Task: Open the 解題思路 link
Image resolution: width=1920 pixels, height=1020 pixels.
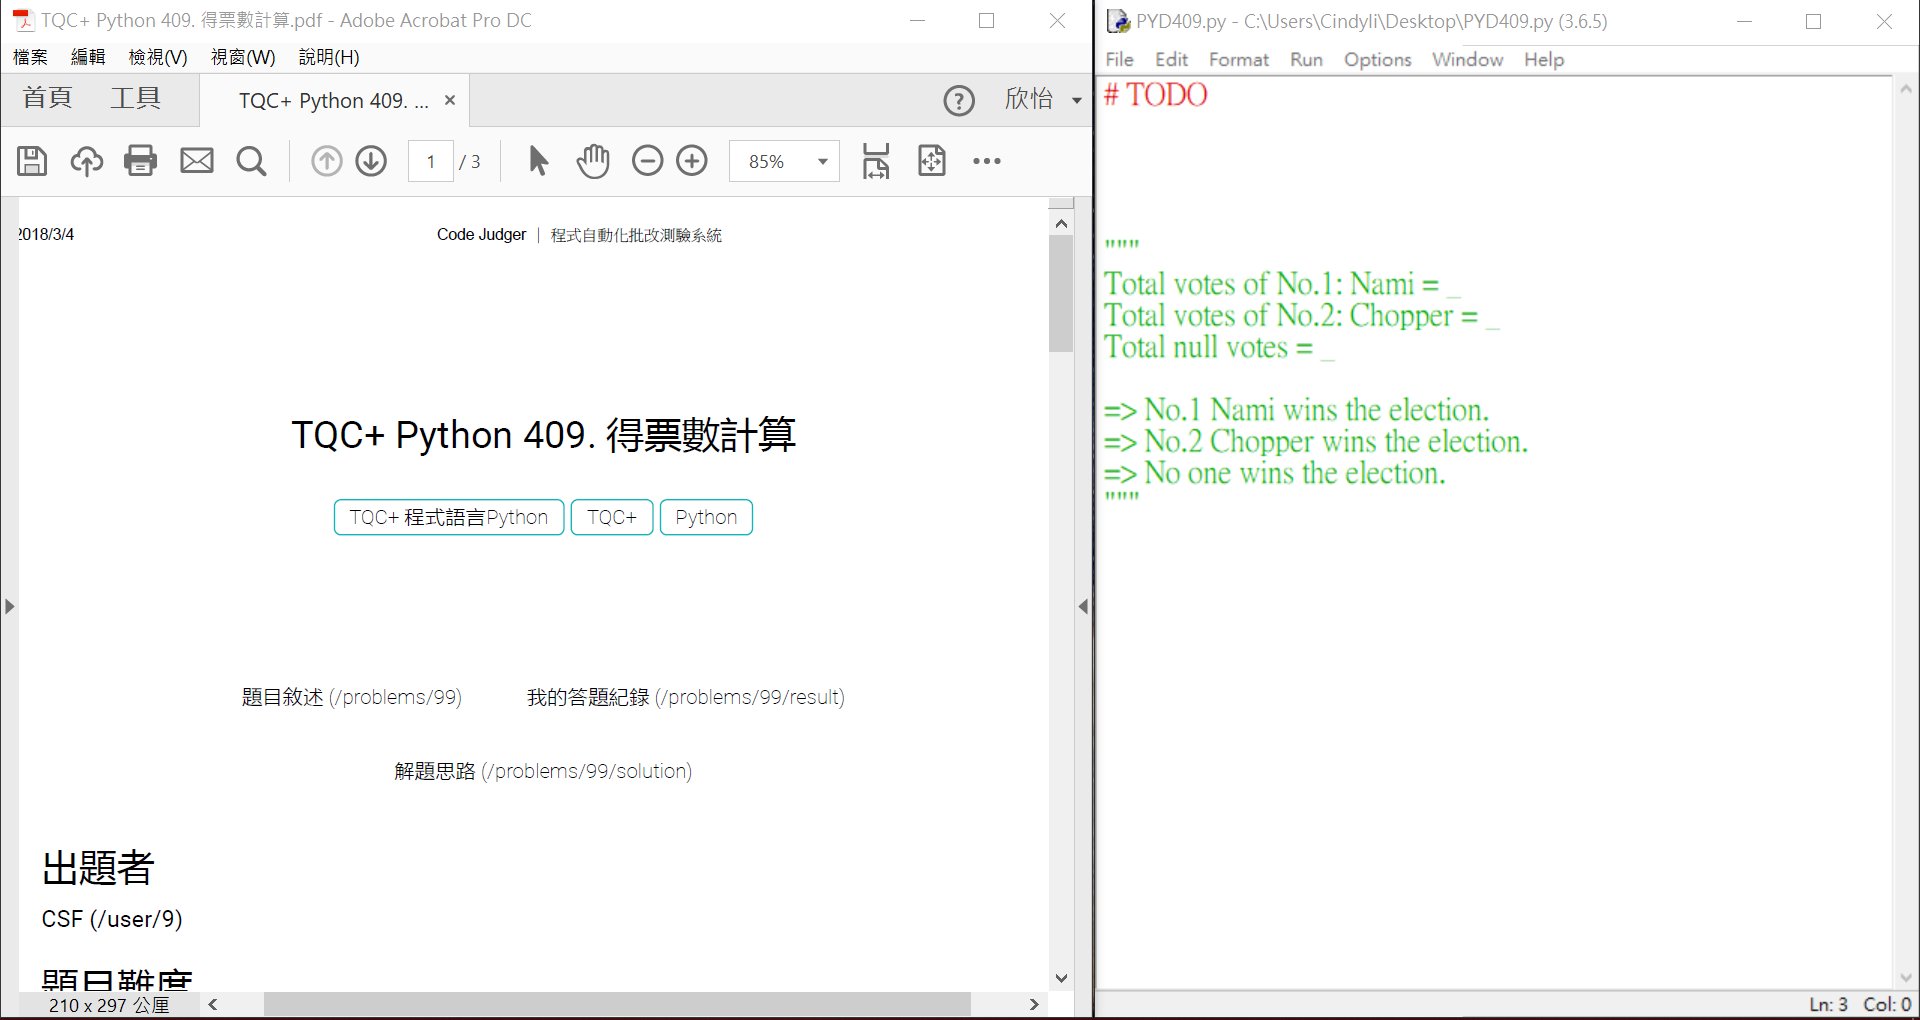Action: tap(543, 771)
